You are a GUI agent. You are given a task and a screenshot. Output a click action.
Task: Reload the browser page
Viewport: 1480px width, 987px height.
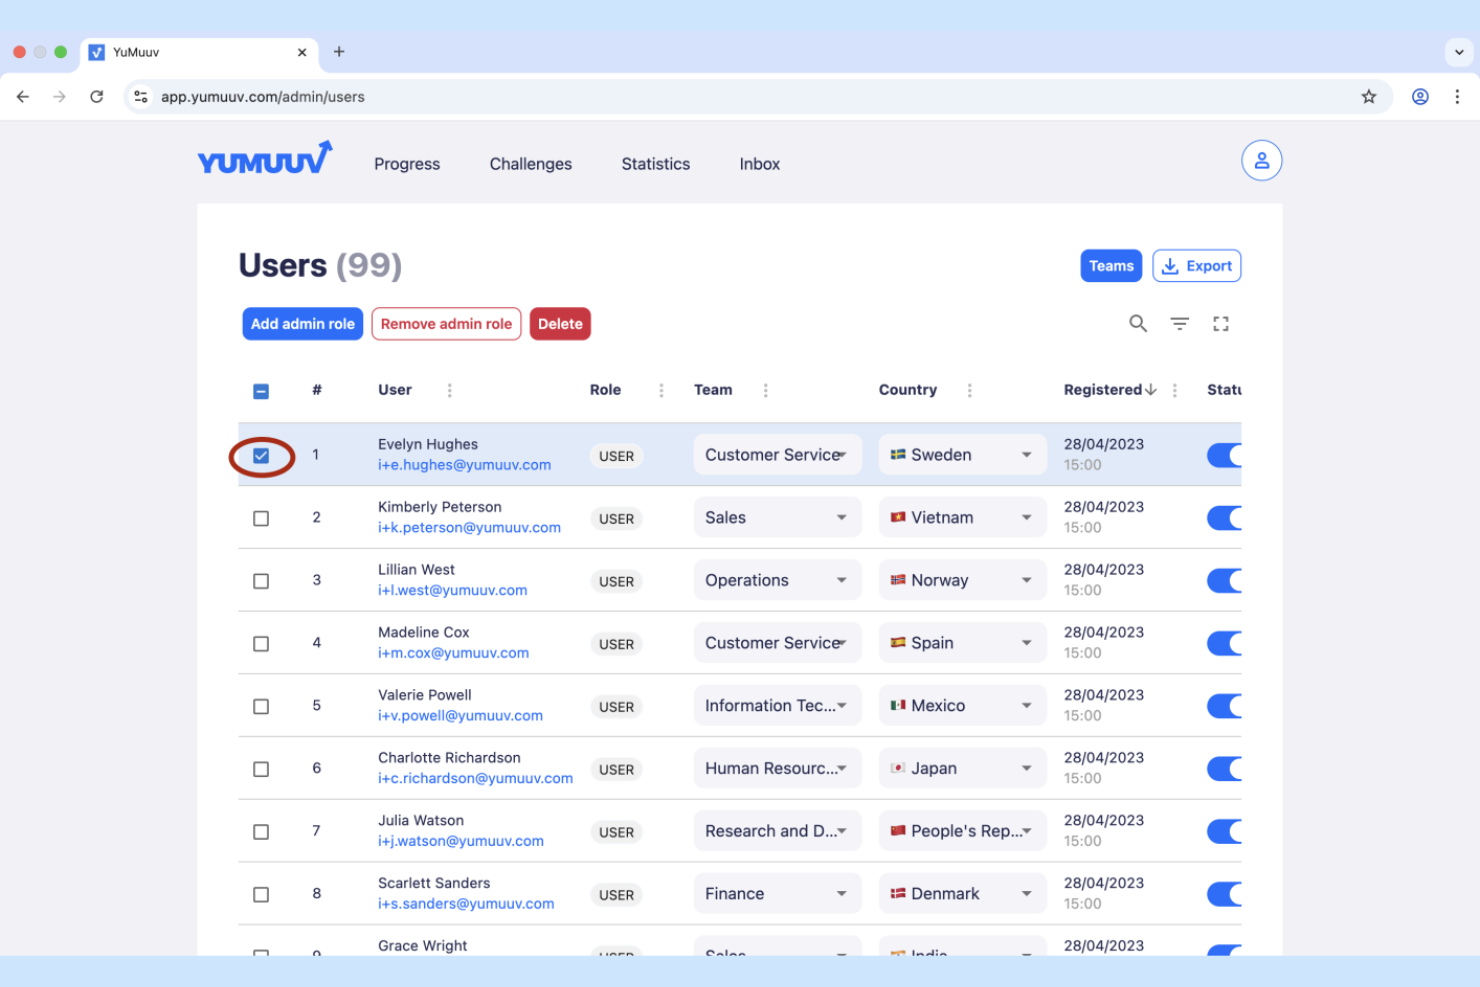[97, 97]
